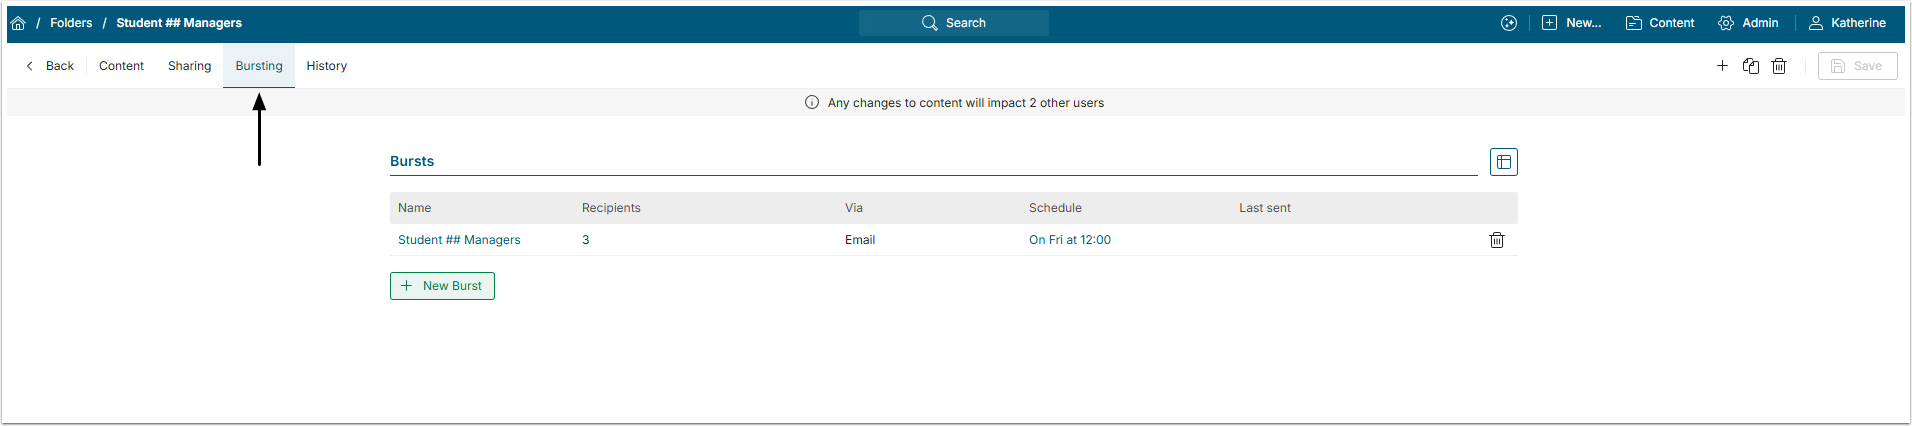Click the table layout icon beside Bursts
Viewport: 1912px width, 426px height.
1504,162
